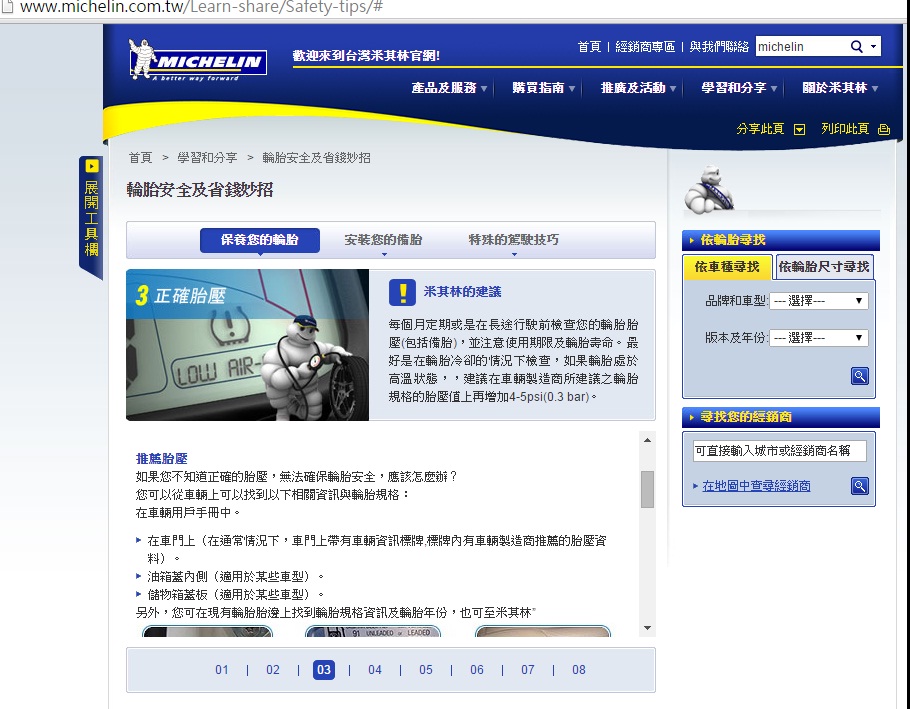
Task: Expand the 購買指南 menu
Action: pos(543,88)
